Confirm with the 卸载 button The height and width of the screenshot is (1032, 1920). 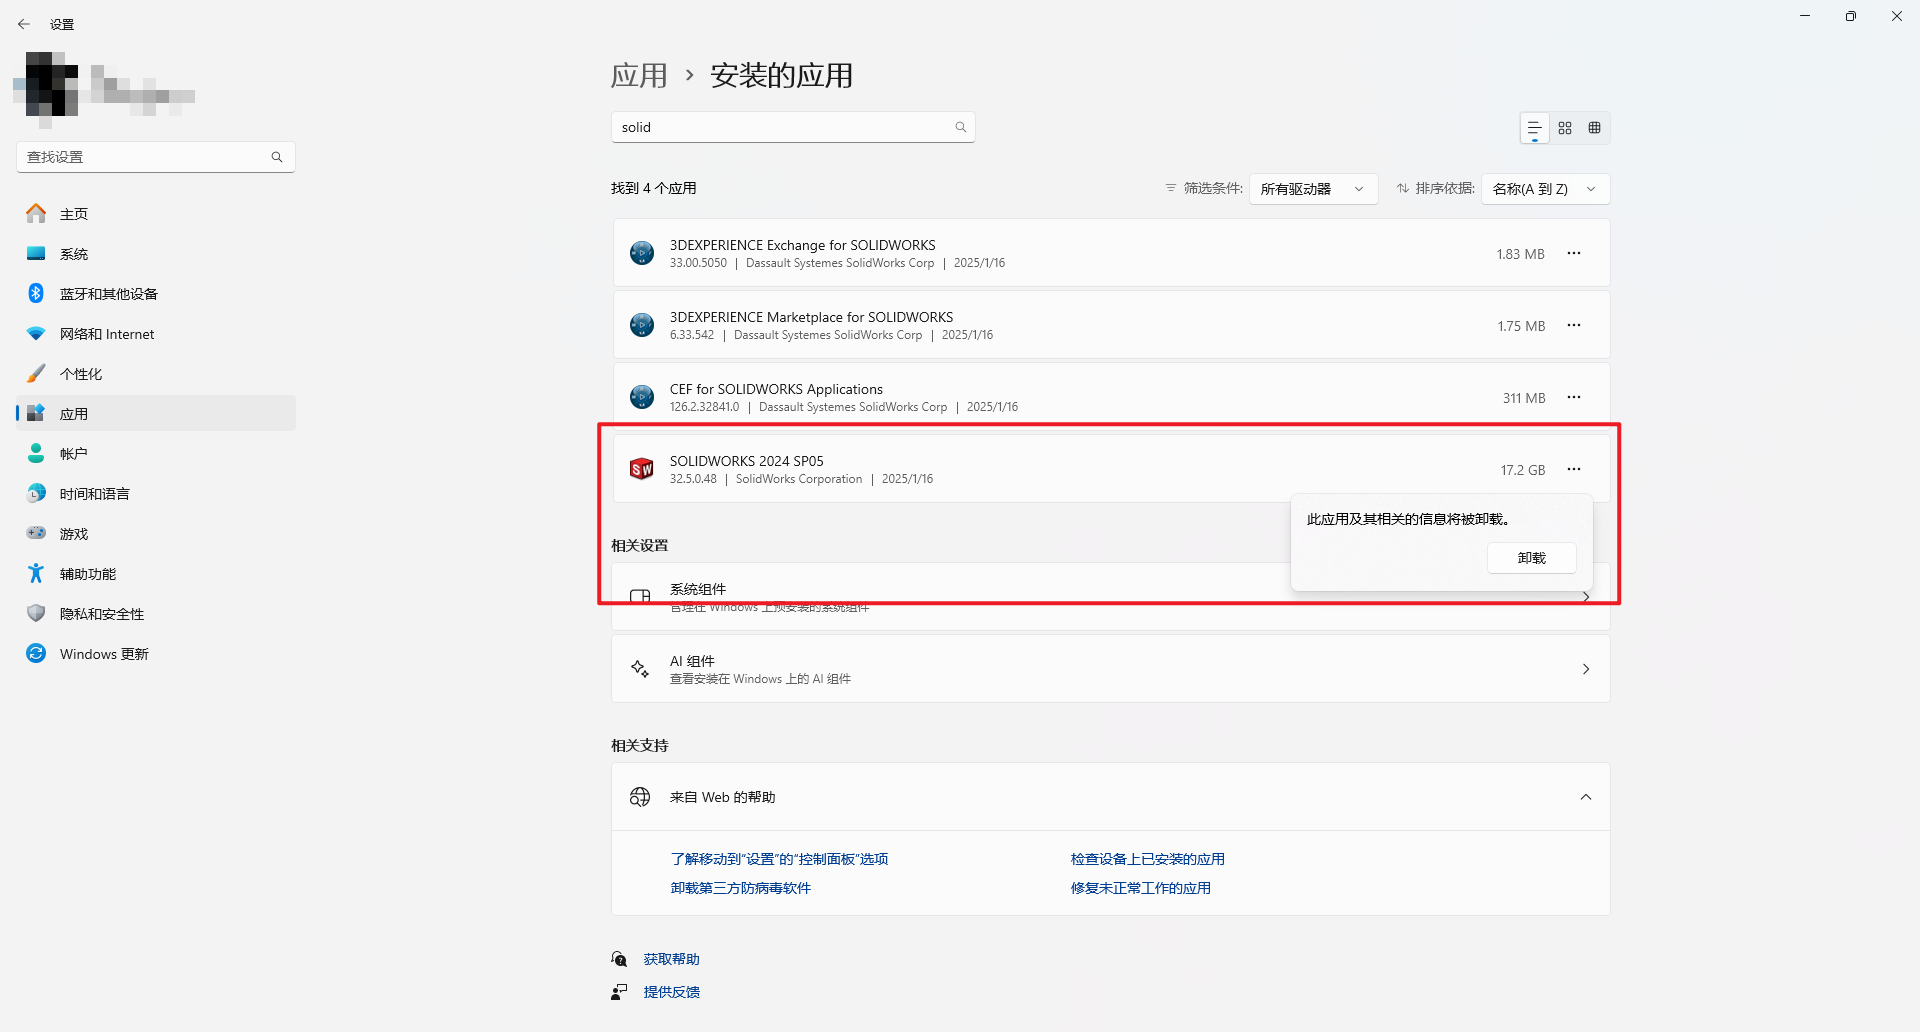tap(1532, 558)
